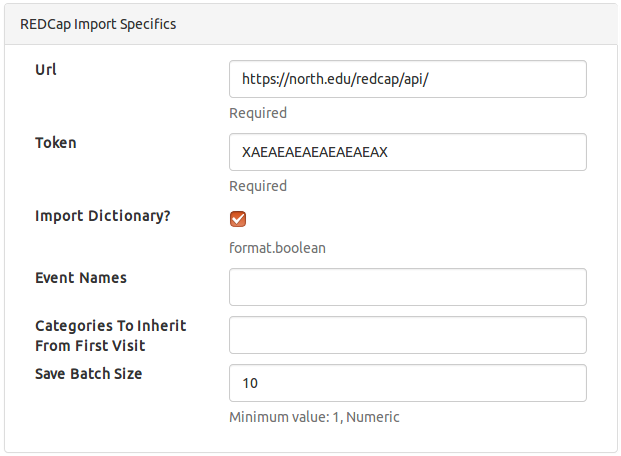The width and height of the screenshot is (621, 456).
Task: Click the Save Batch Size number field
Action: [x=407, y=383]
